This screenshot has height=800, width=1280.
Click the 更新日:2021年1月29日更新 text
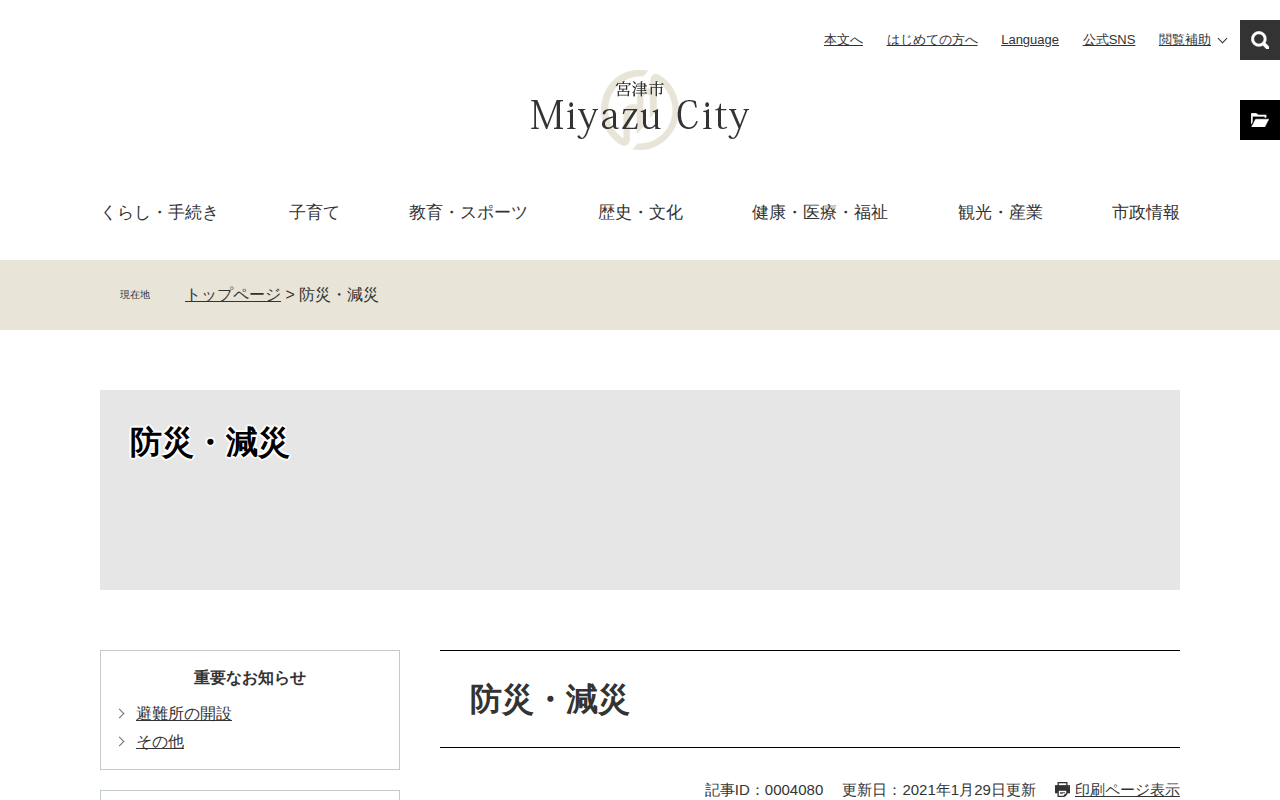pos(939,790)
